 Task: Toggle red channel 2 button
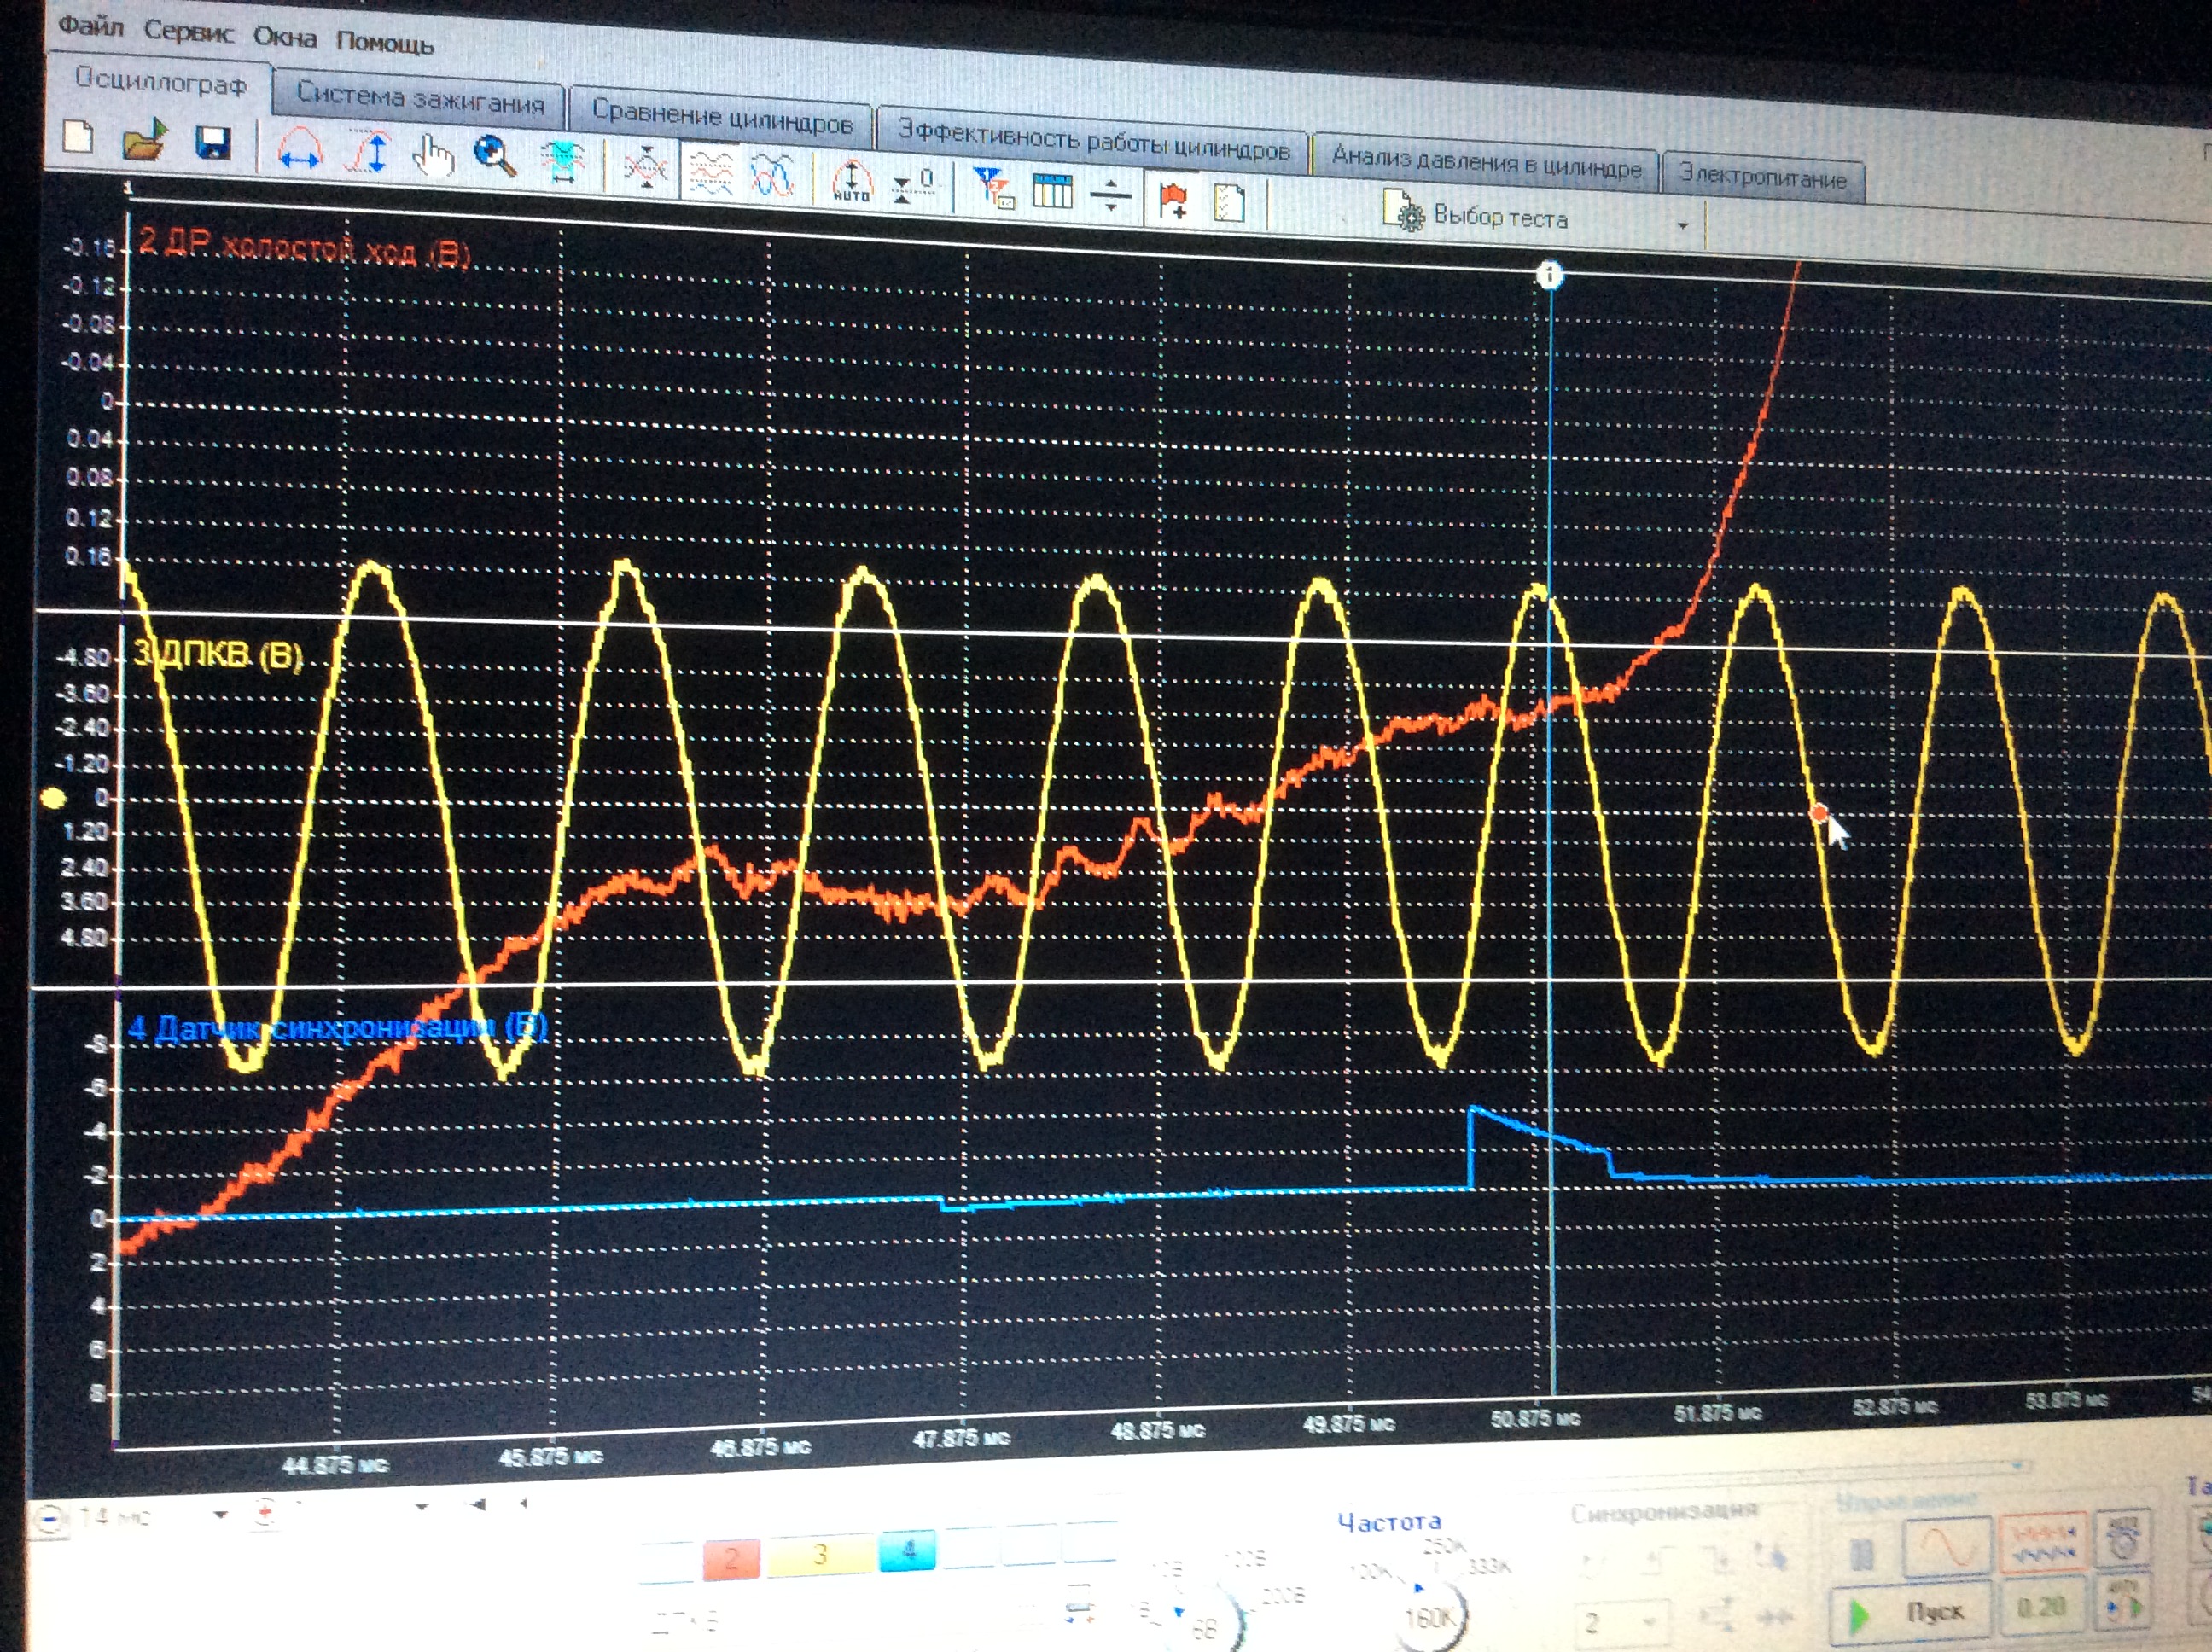pyautogui.click(x=731, y=1558)
